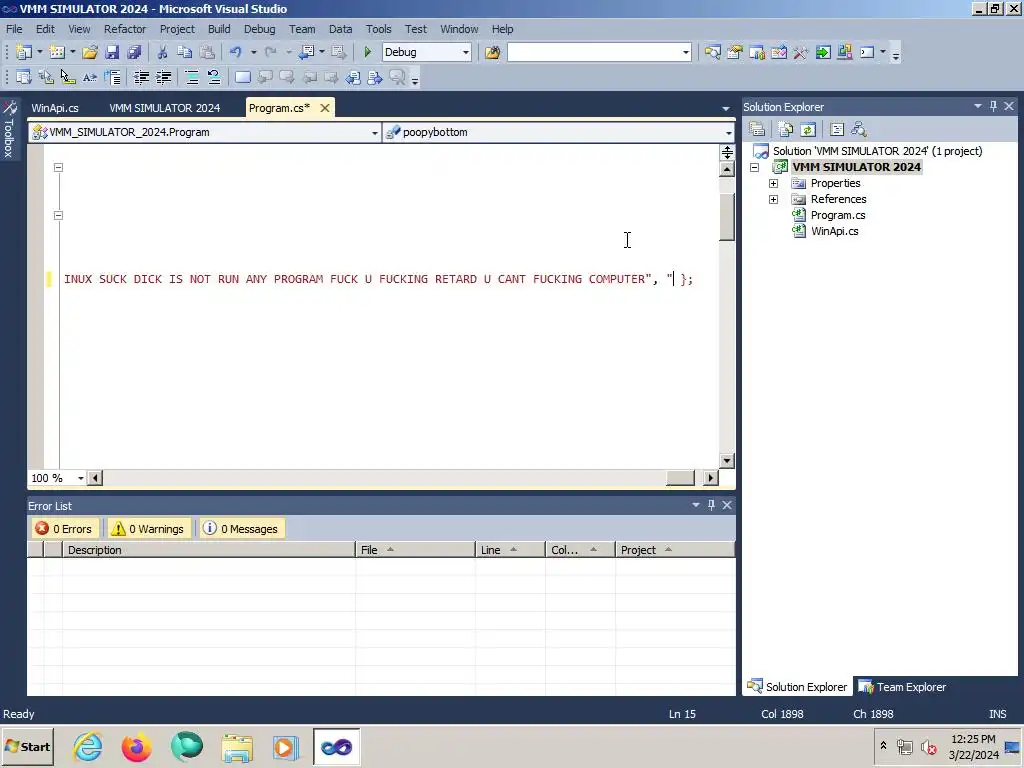The image size is (1024, 768).
Task: Collapse the VMM SIMULATOR 2024 project node
Action: (754, 167)
